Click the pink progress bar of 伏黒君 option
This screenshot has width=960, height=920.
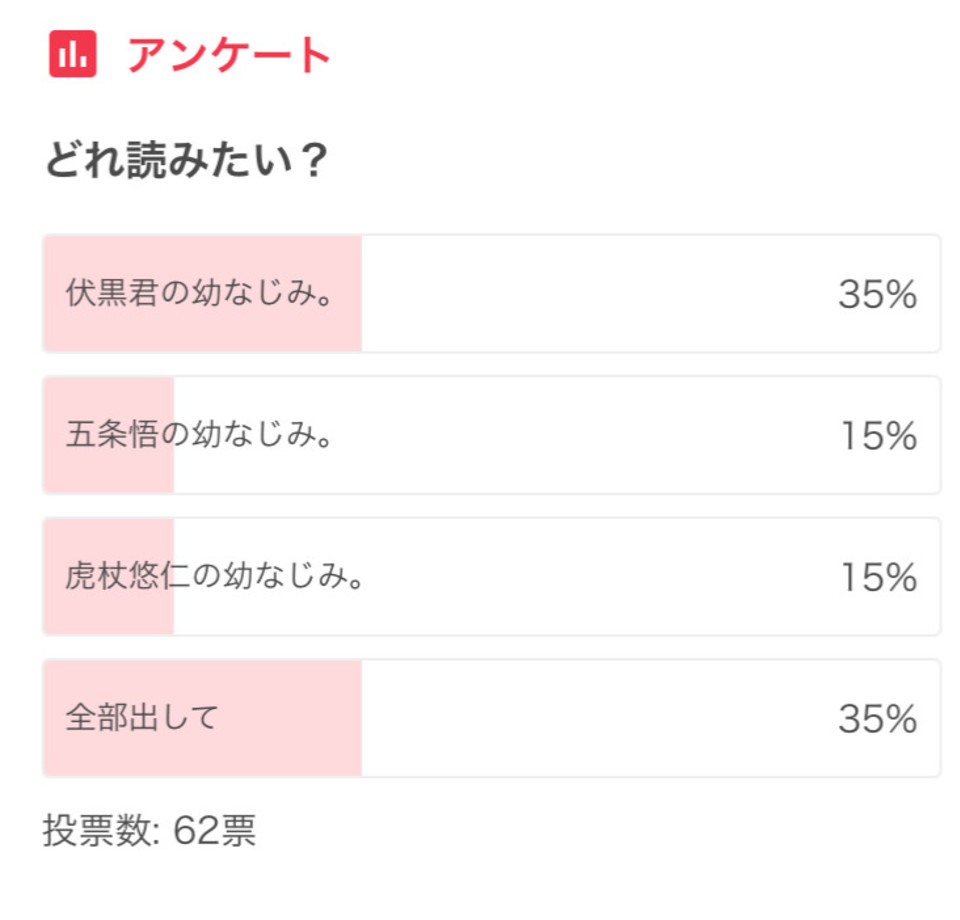pos(203,293)
